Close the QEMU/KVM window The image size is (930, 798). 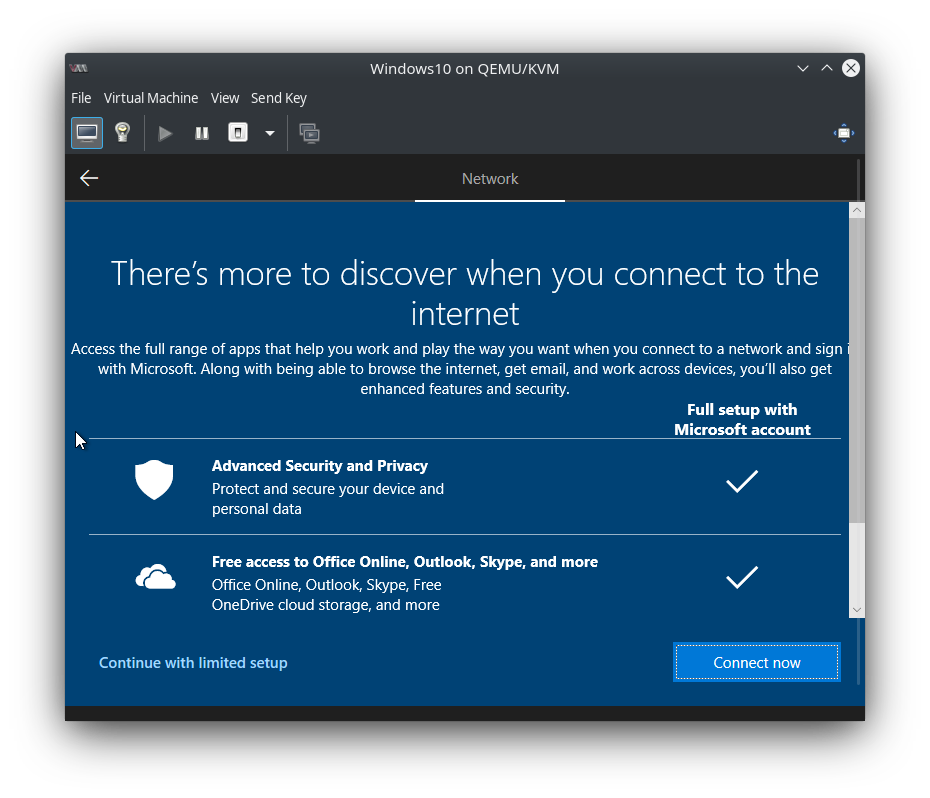point(851,68)
